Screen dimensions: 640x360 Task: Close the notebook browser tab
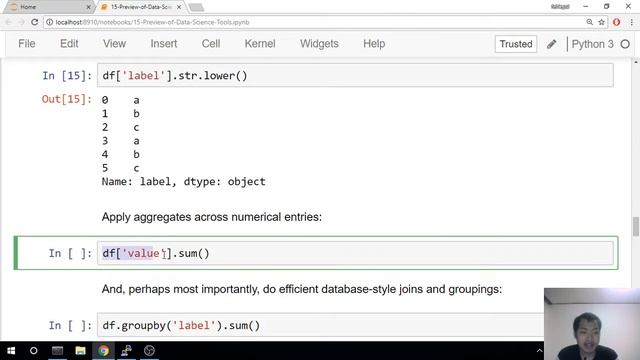(x=179, y=7)
